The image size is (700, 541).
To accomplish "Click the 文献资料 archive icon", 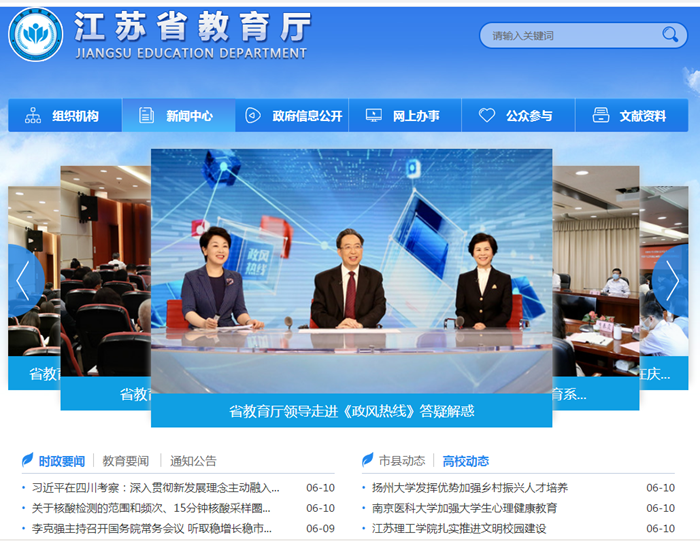I will 600,116.
